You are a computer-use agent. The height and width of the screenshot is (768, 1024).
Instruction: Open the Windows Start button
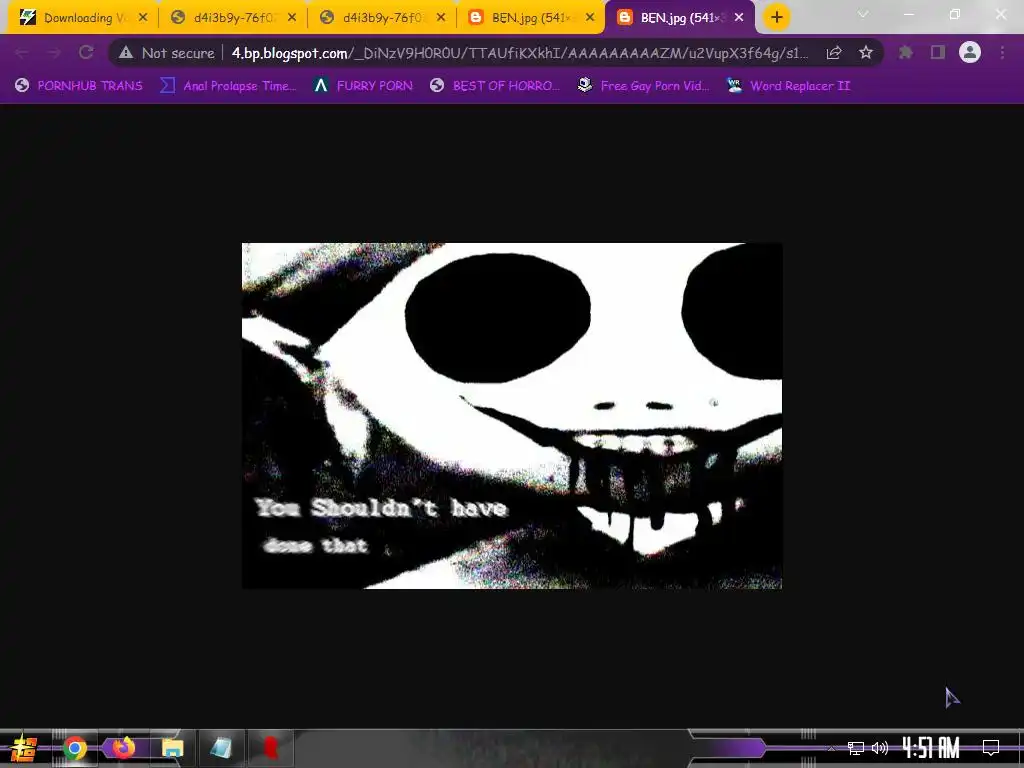[x=23, y=748]
